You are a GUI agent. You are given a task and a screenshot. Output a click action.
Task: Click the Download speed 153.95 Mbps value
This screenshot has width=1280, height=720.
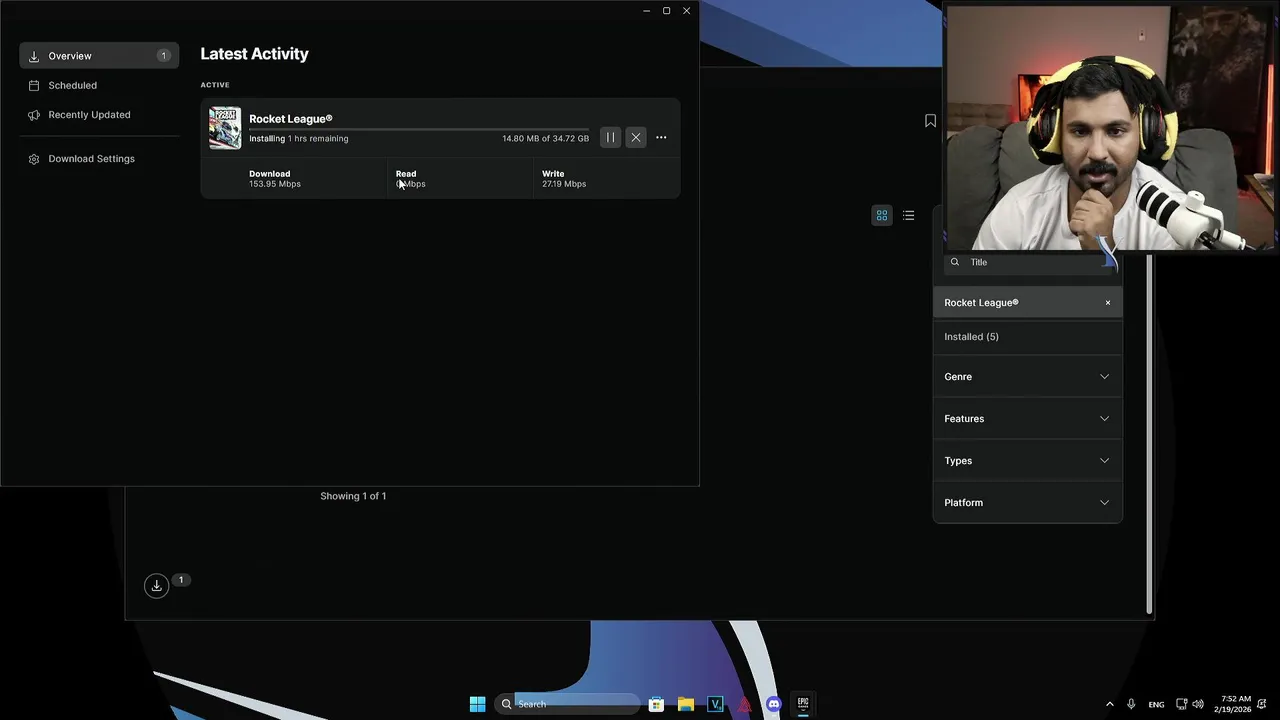(275, 184)
